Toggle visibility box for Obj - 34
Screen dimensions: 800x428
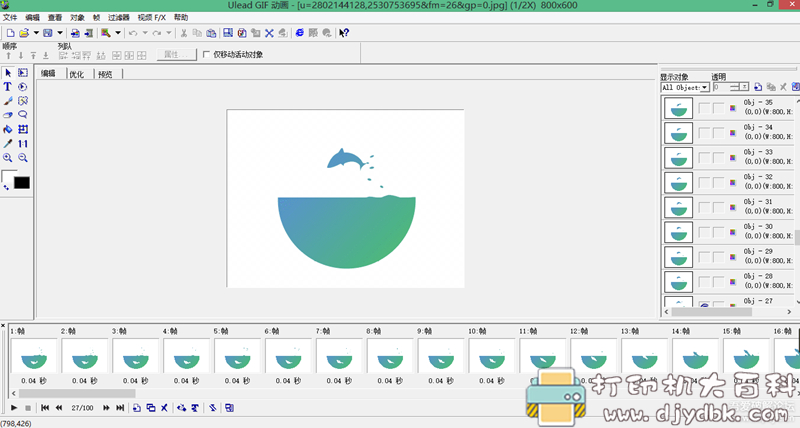pos(704,133)
